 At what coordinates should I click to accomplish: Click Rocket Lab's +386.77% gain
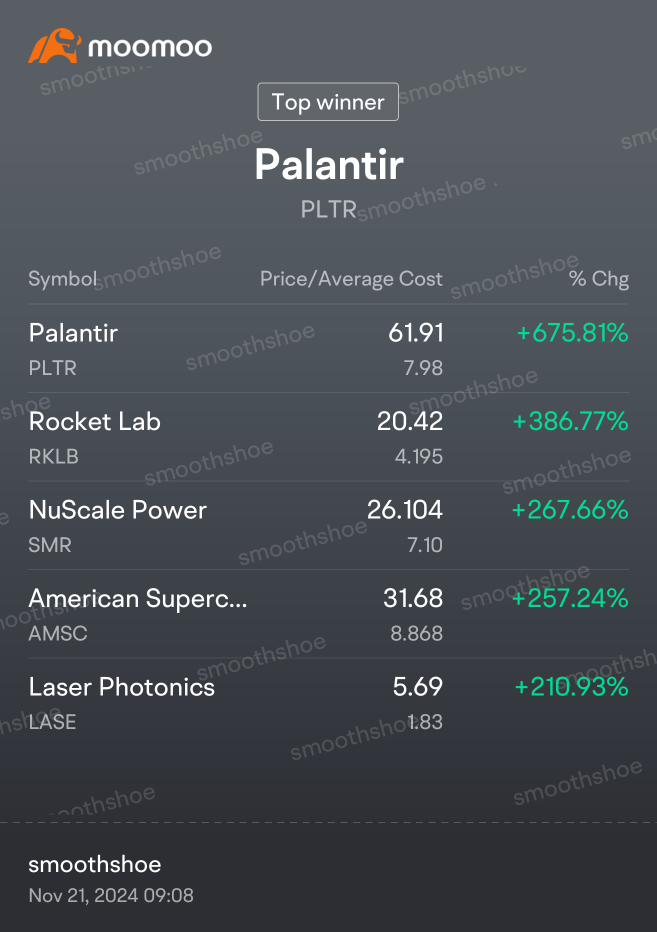570,422
